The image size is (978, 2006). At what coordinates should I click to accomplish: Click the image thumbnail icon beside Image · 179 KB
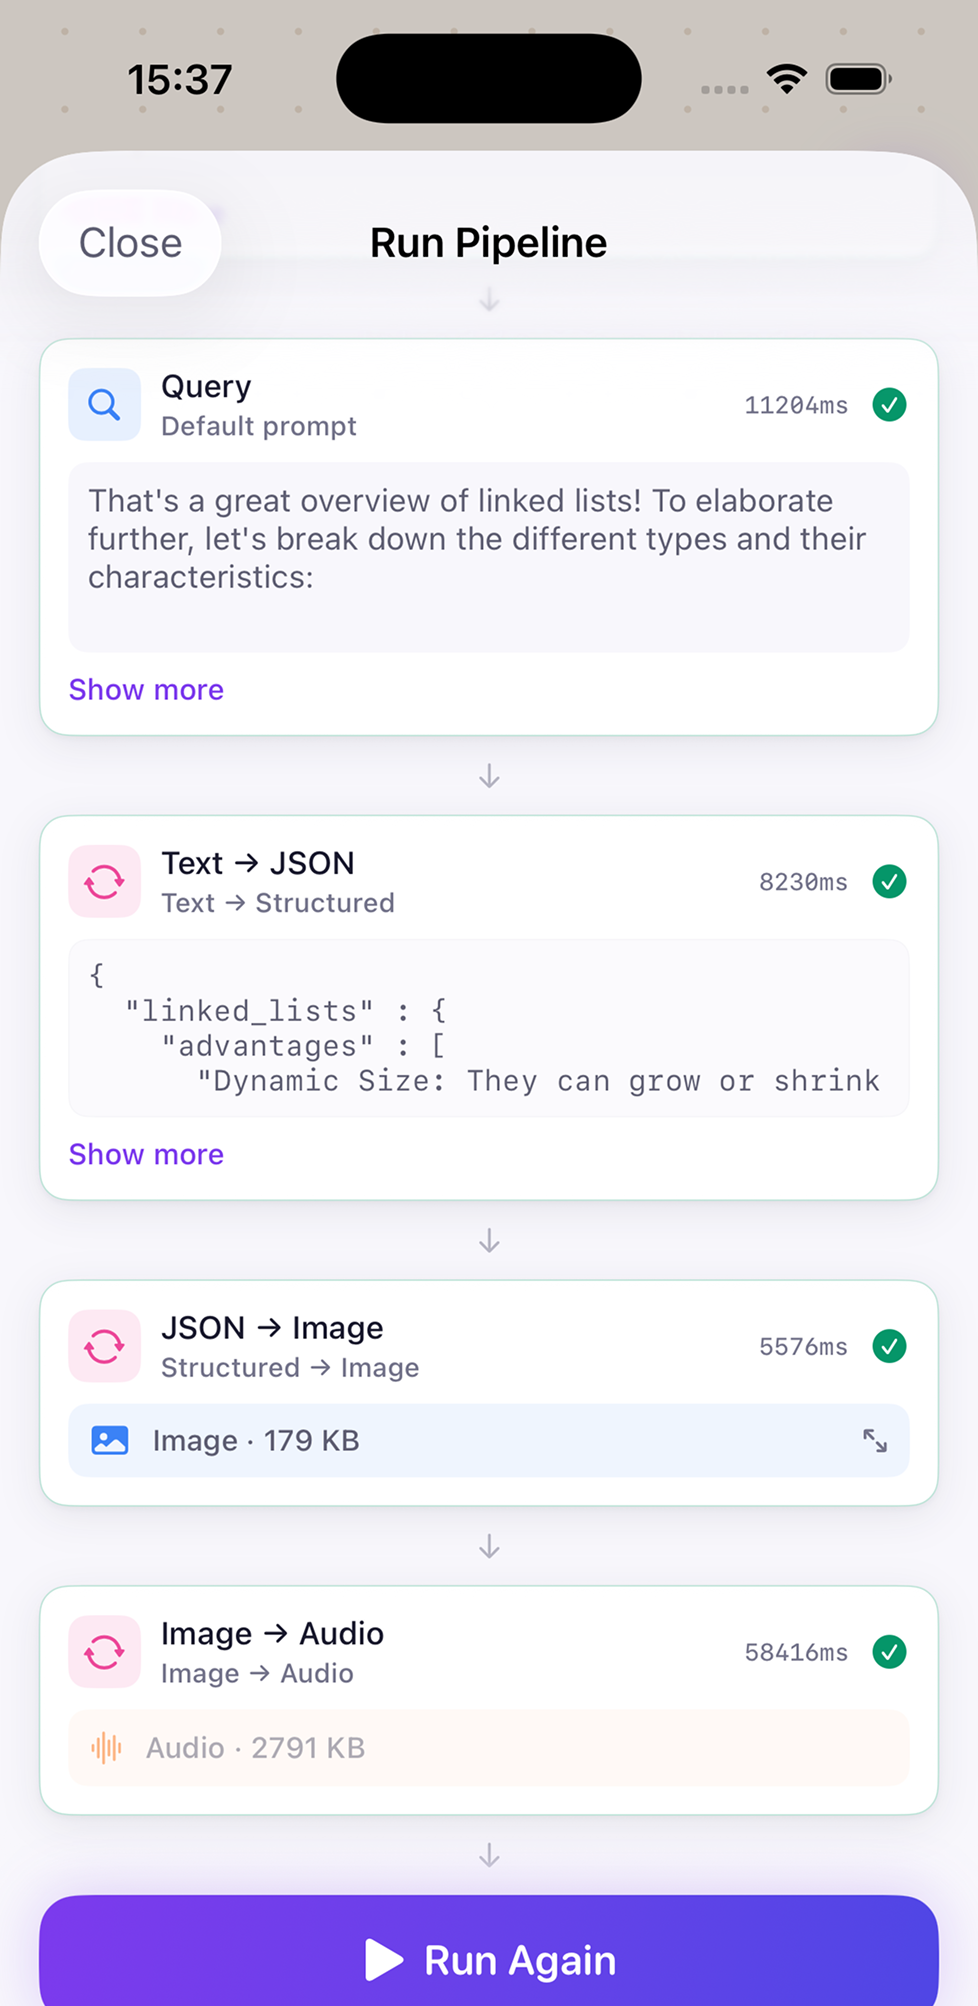[109, 1440]
